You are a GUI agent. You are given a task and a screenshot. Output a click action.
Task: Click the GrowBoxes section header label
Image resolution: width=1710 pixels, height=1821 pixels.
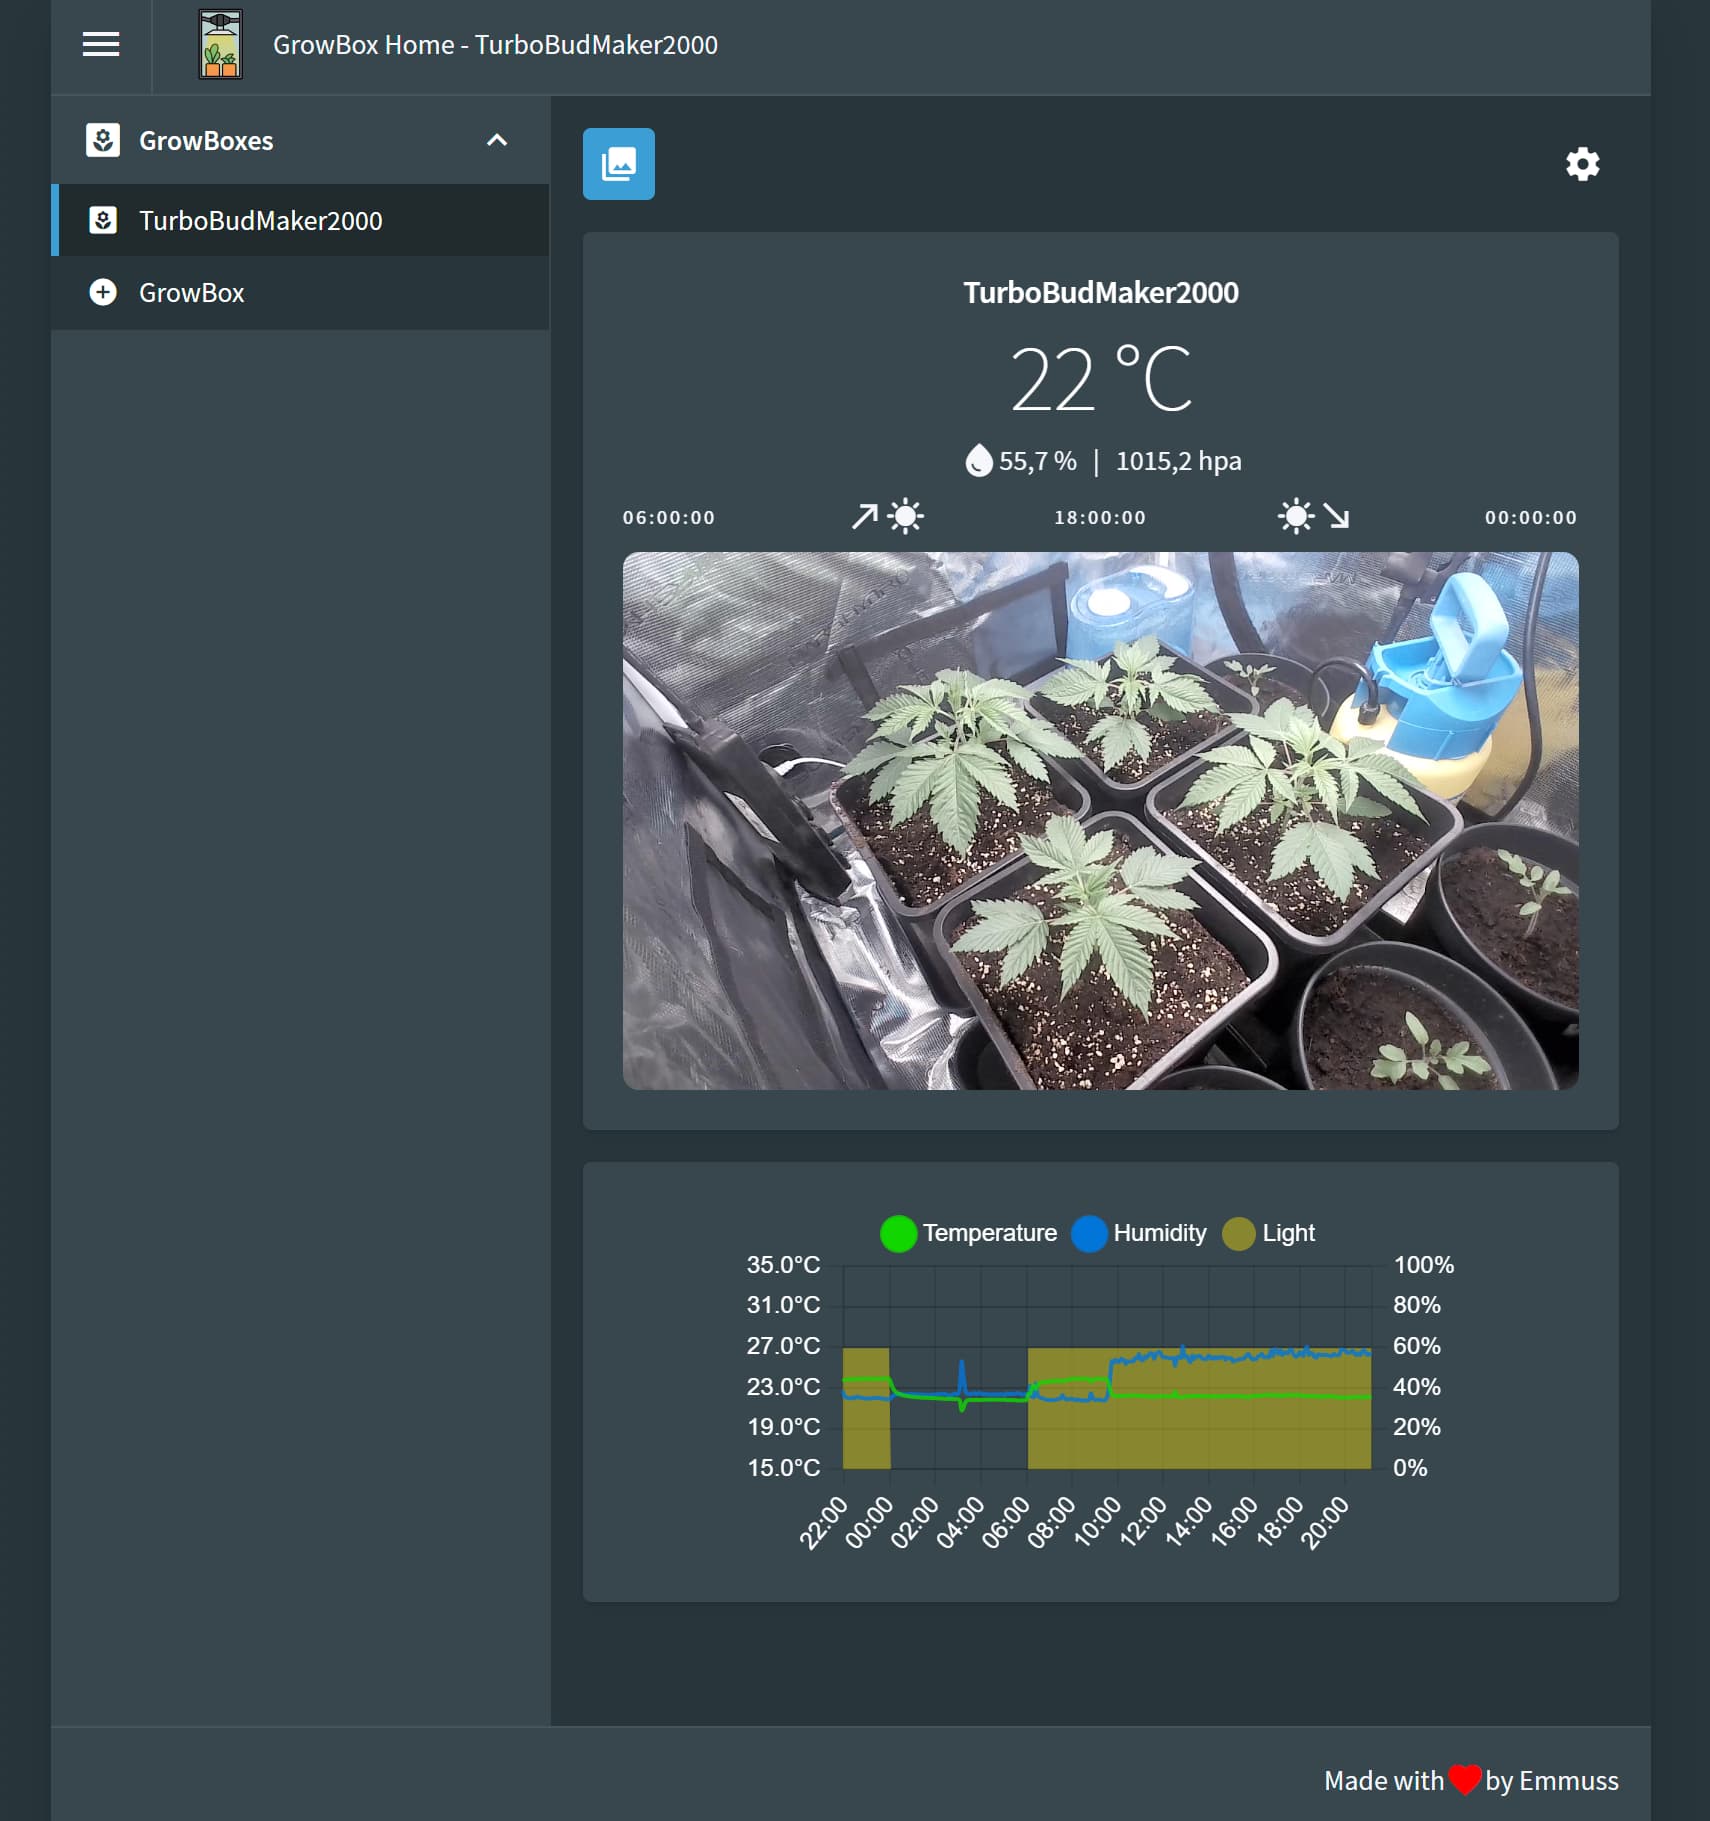pyautogui.click(x=206, y=141)
